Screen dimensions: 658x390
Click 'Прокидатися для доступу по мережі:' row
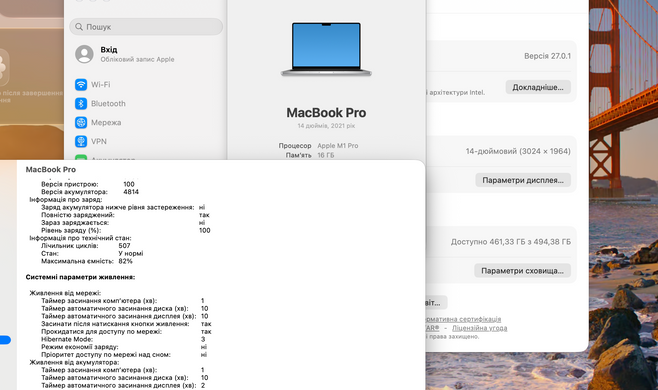click(126, 332)
